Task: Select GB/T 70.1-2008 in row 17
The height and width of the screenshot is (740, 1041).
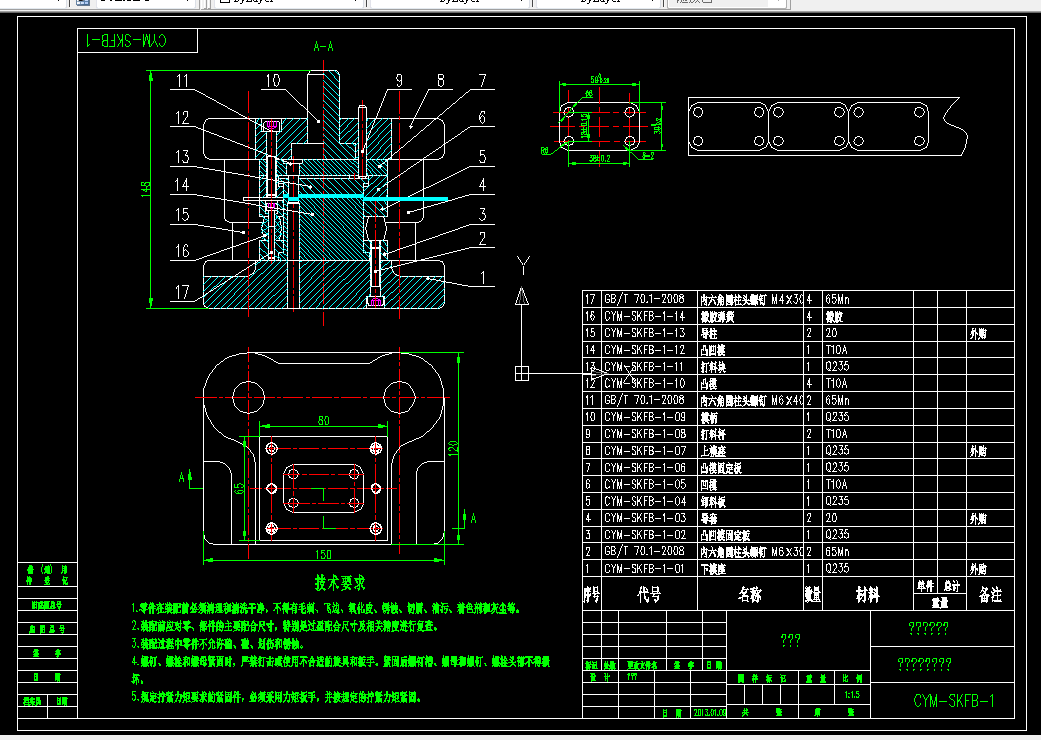Action: click(644, 299)
